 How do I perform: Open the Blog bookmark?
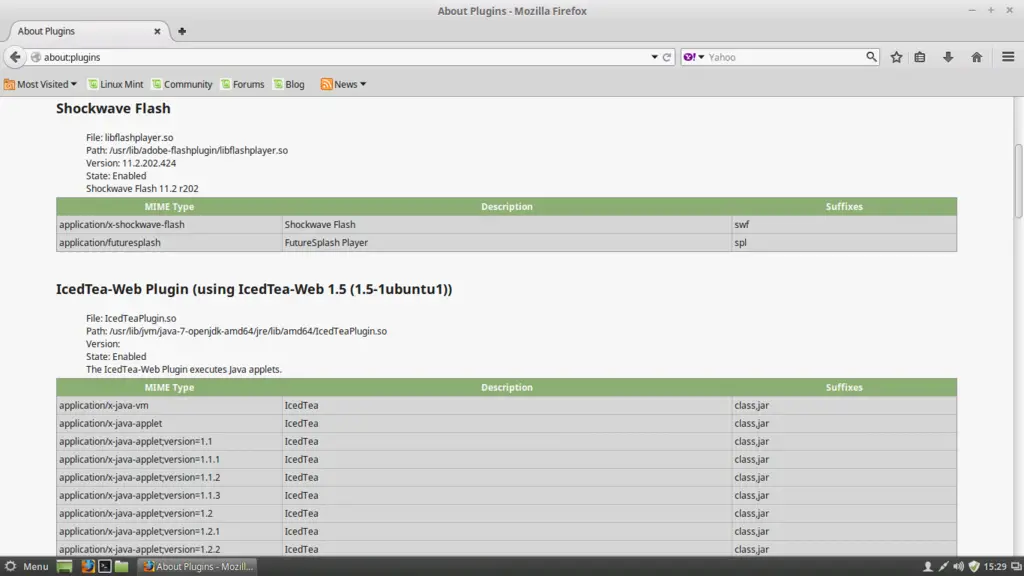289,84
